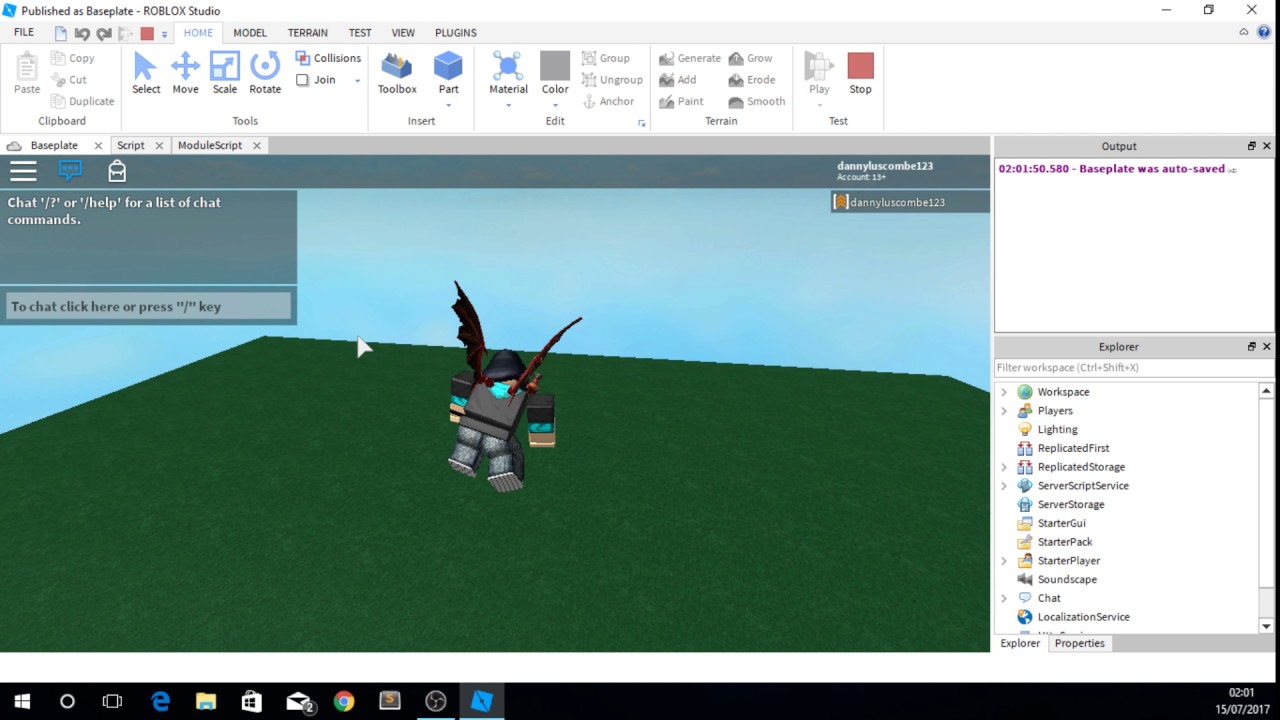Open the Material picker icon
This screenshot has height=720, width=1280.
point(508,67)
